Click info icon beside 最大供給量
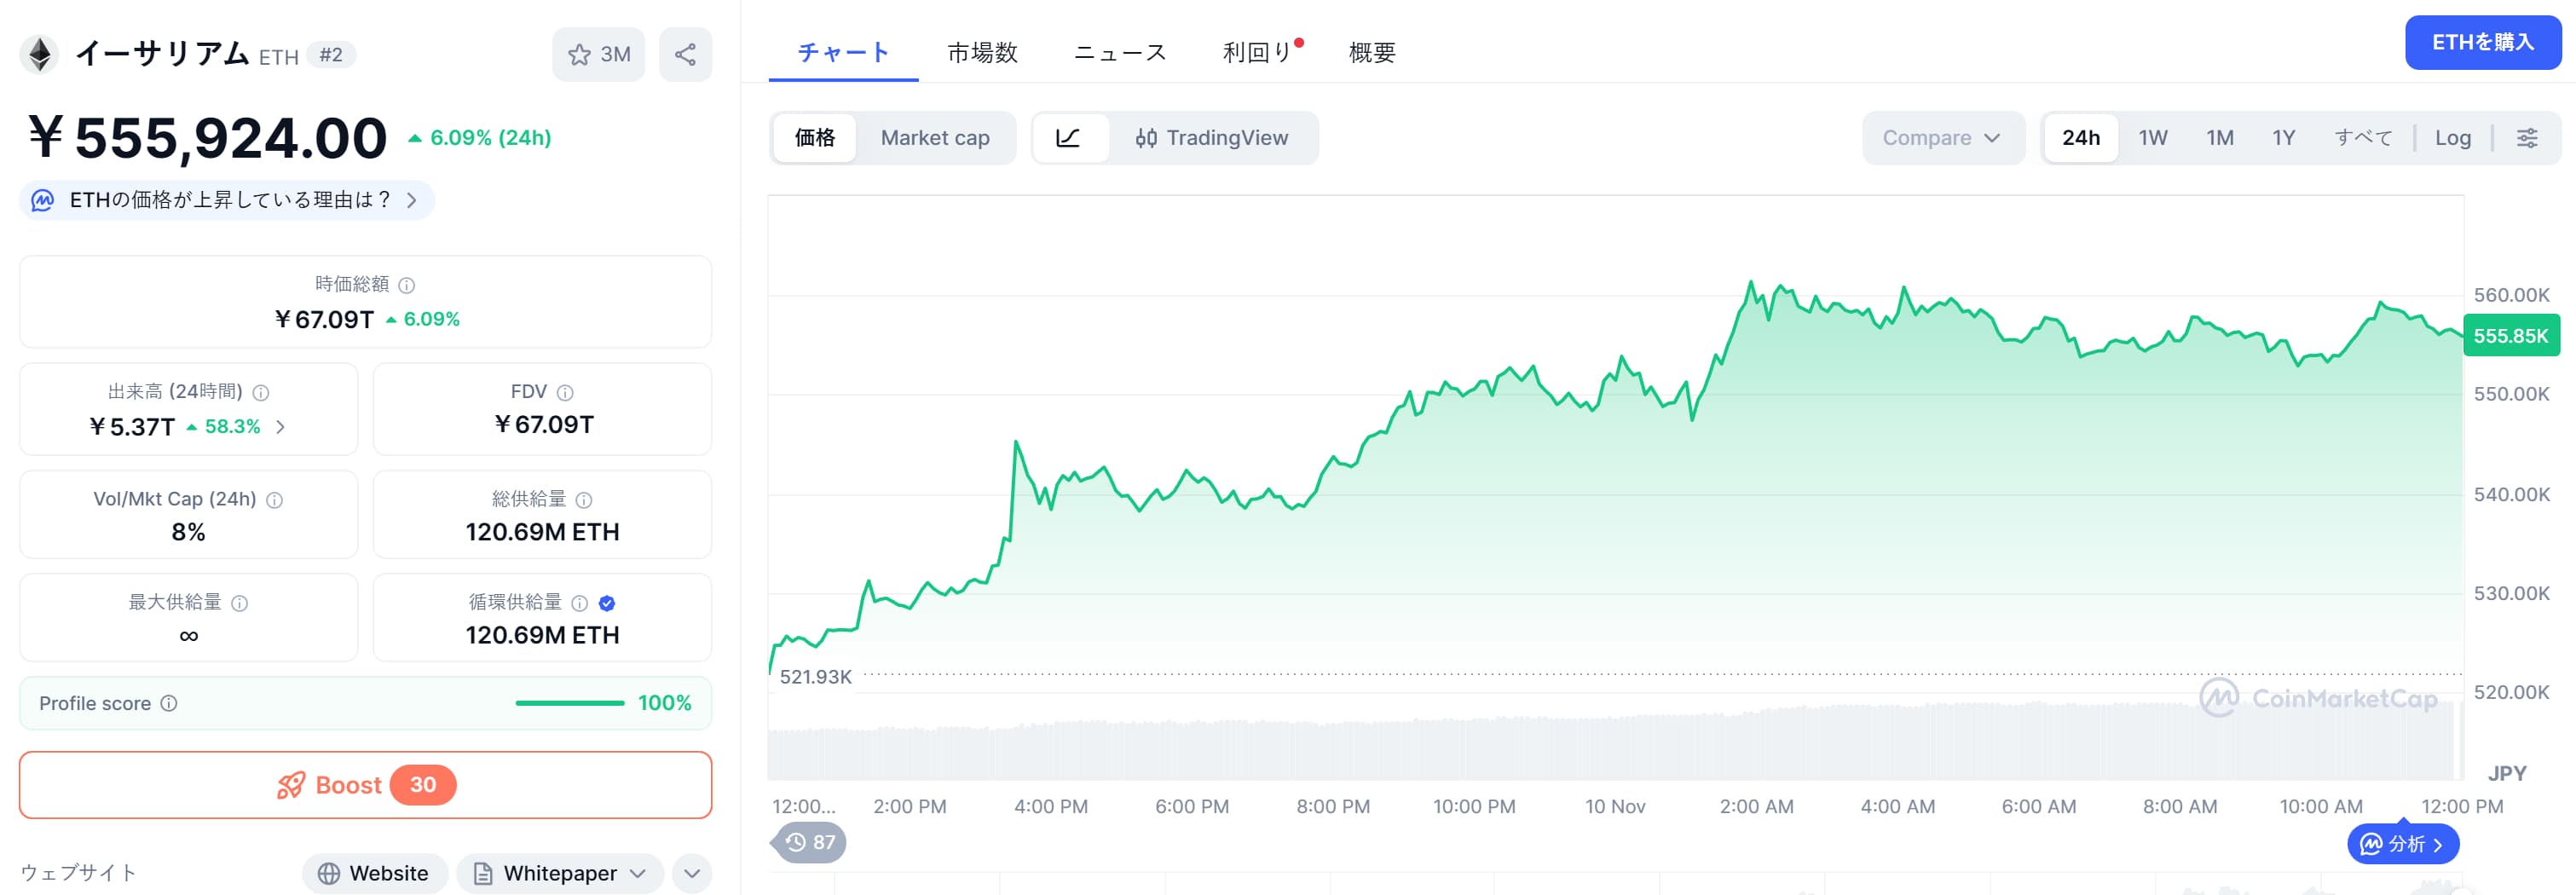This screenshot has height=895, width=2576. click(x=240, y=603)
